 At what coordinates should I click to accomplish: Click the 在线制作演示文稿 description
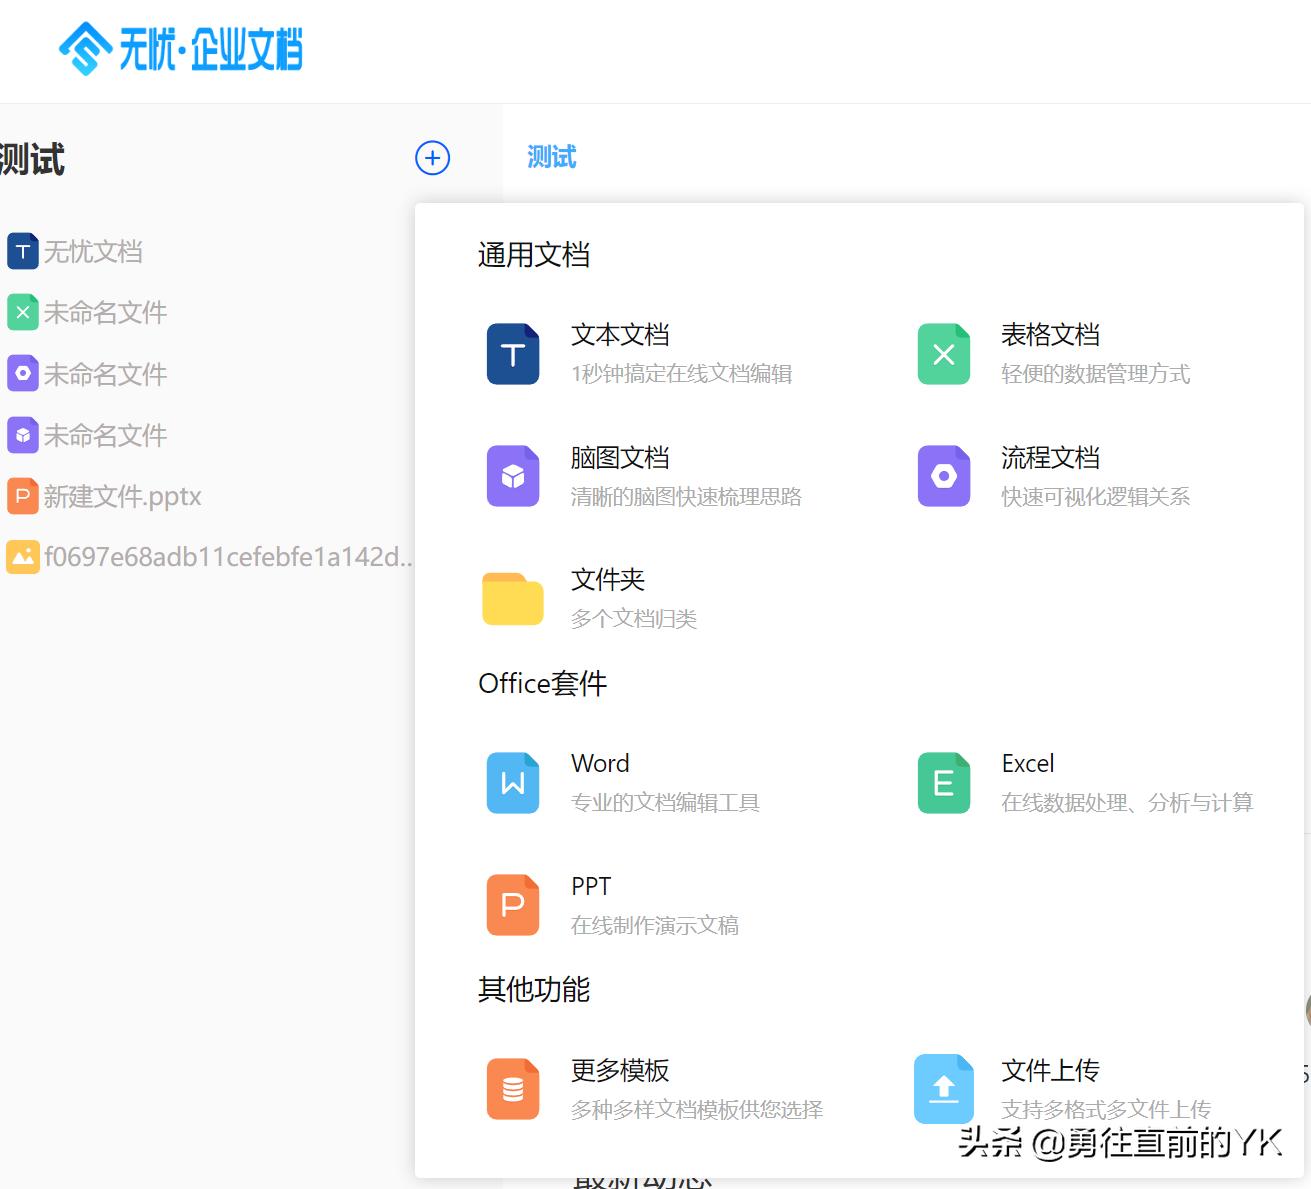[655, 926]
